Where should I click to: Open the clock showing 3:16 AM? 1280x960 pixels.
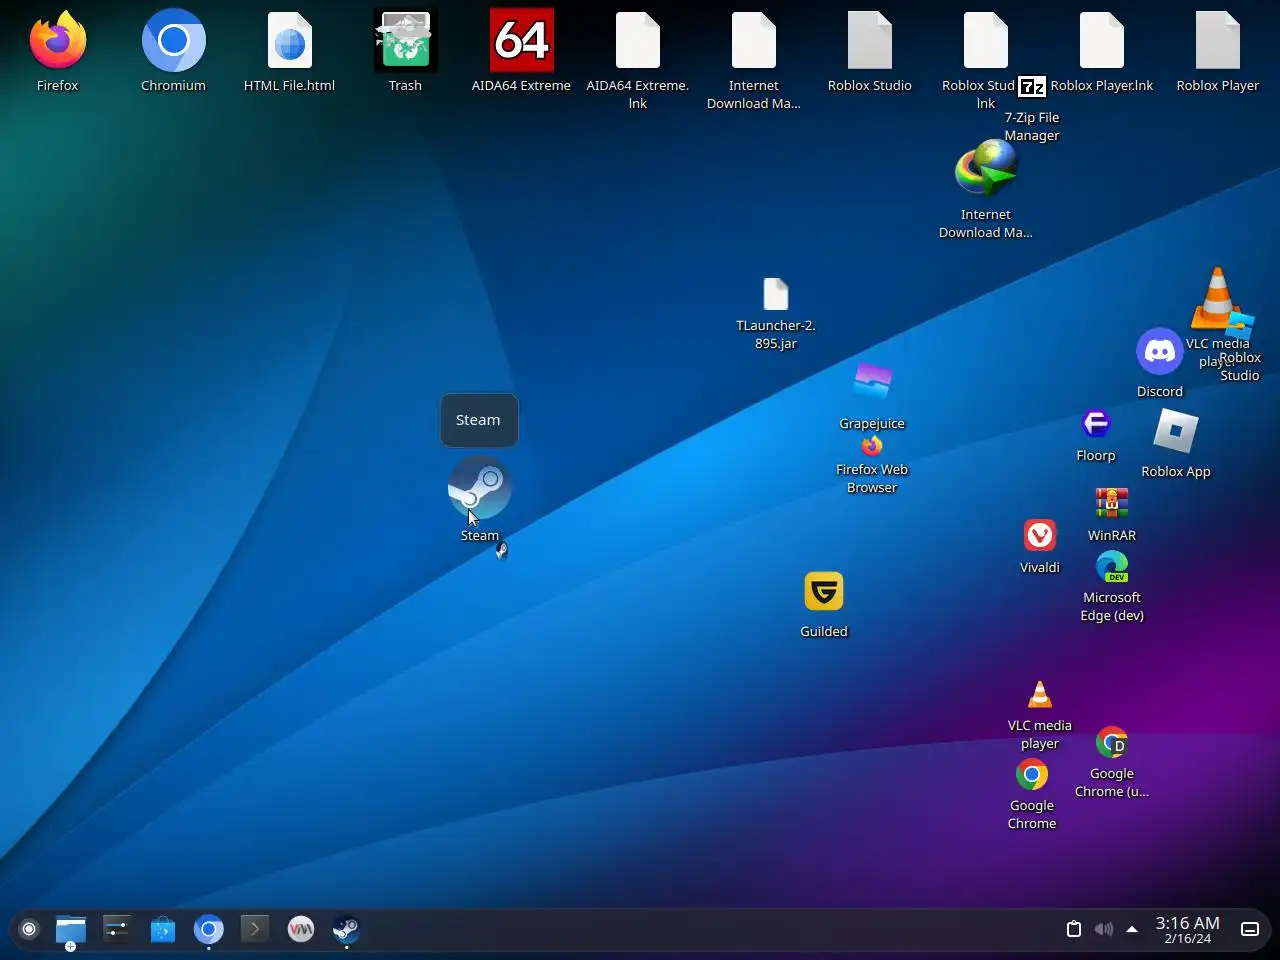tap(1188, 930)
